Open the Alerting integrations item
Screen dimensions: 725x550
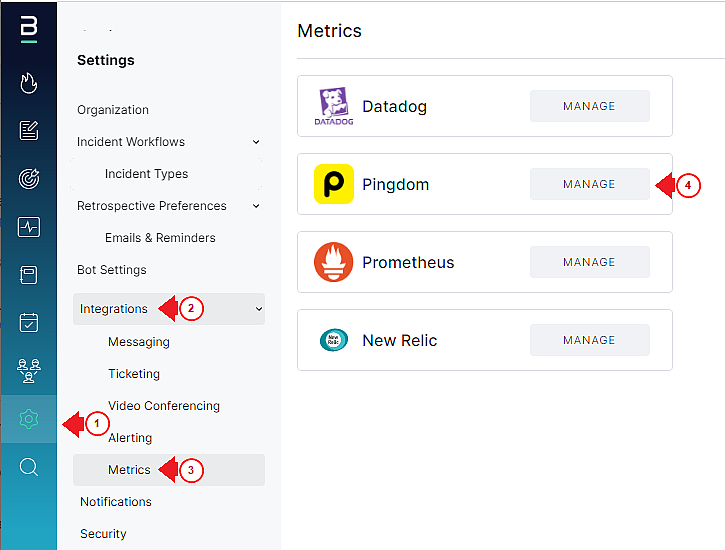click(130, 438)
